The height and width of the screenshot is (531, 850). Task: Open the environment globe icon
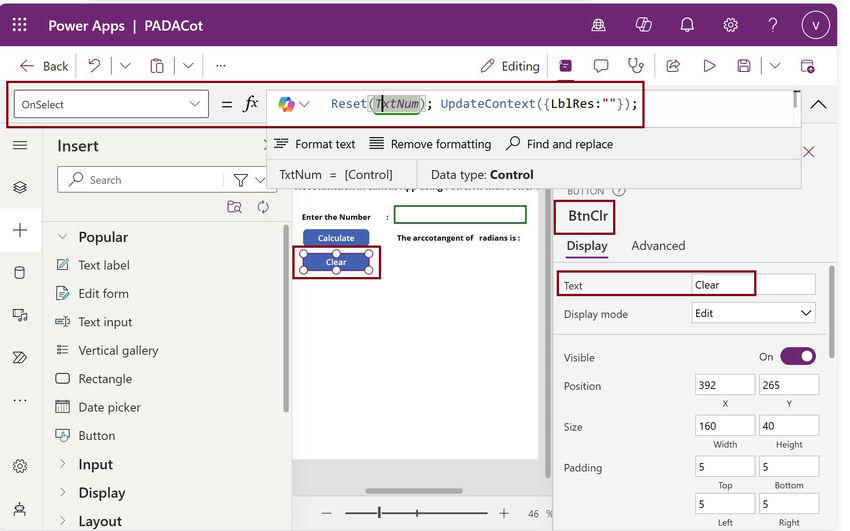598,25
